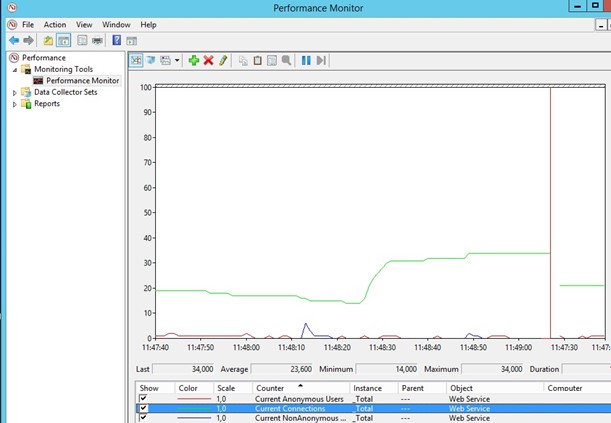
Task: Click the Update Data step-forward icon
Action: pos(321,60)
